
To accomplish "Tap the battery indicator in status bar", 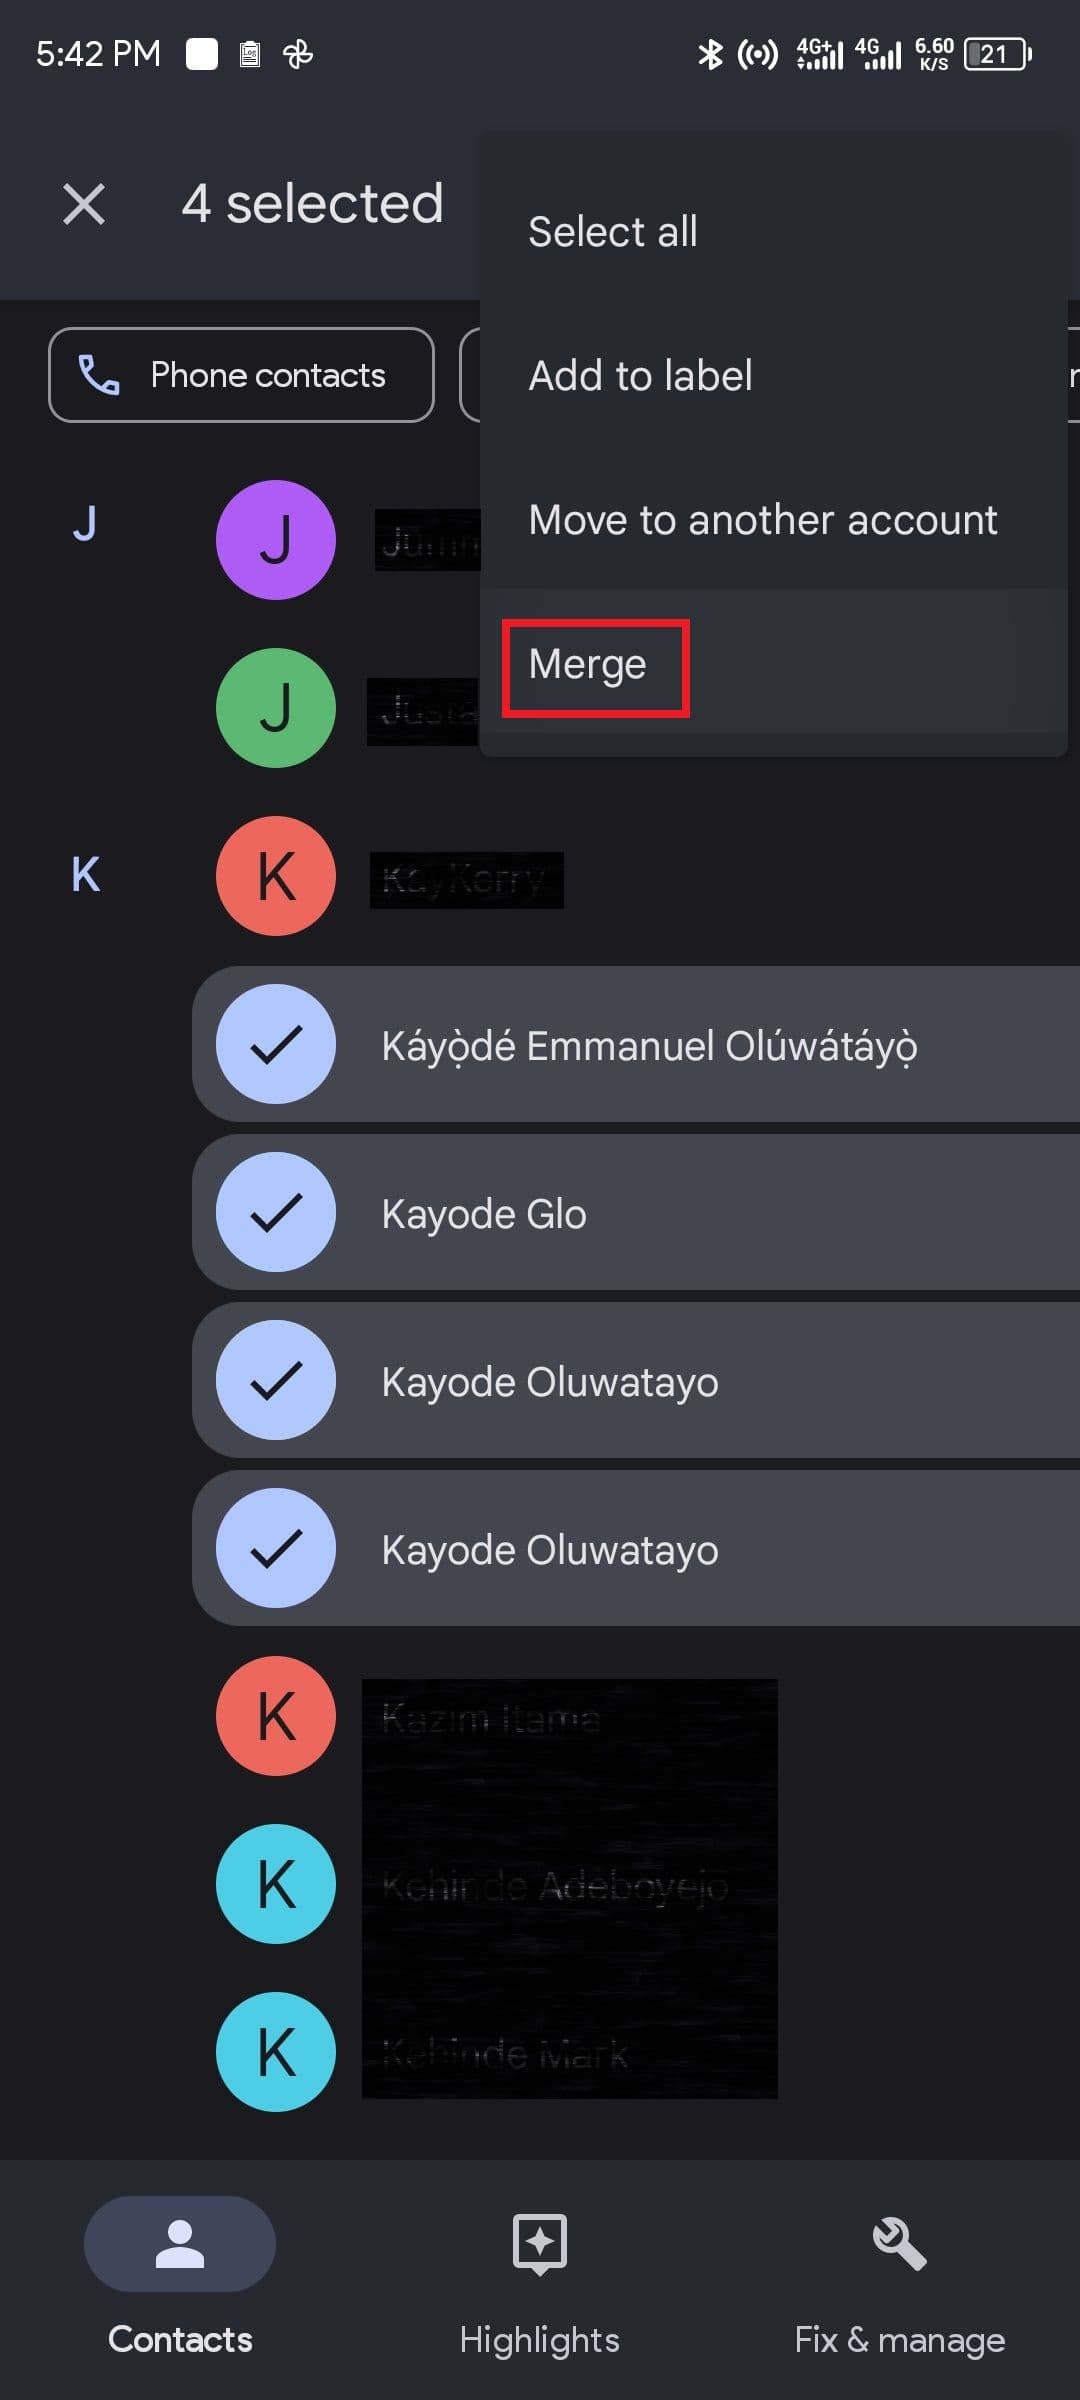I will 997,54.
